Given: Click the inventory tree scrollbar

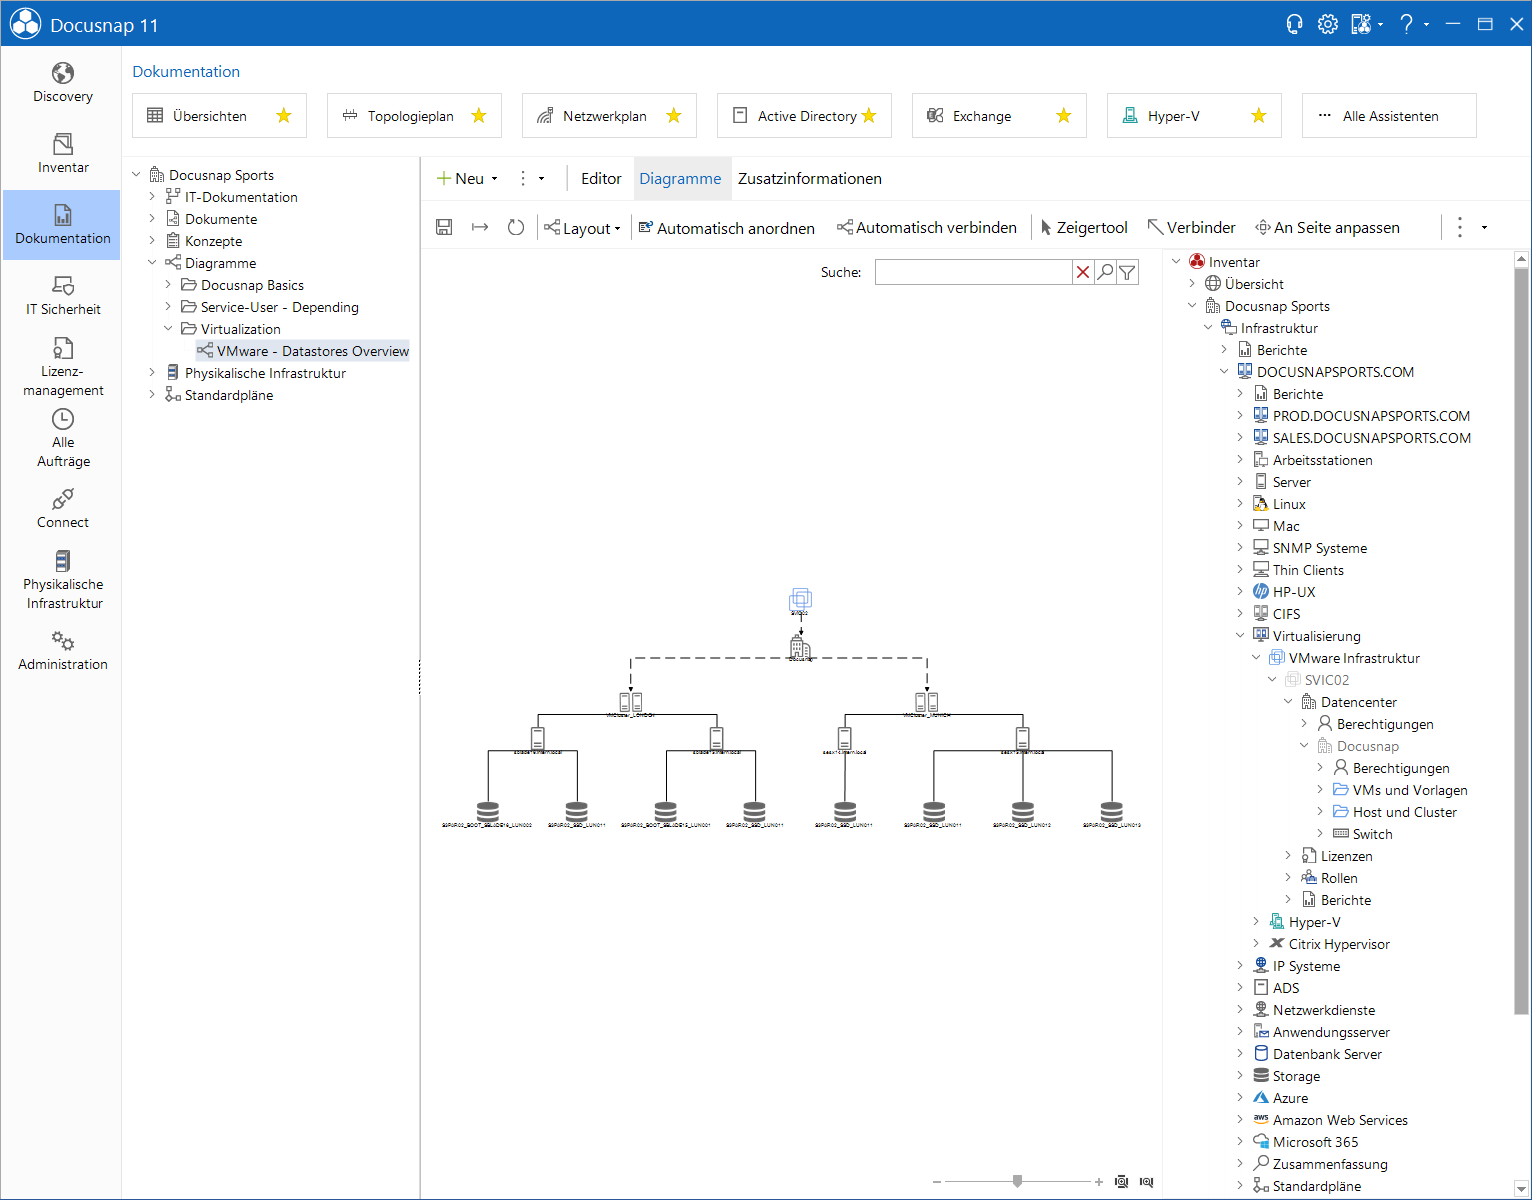Looking at the screenshot, I should (x=1522, y=640).
